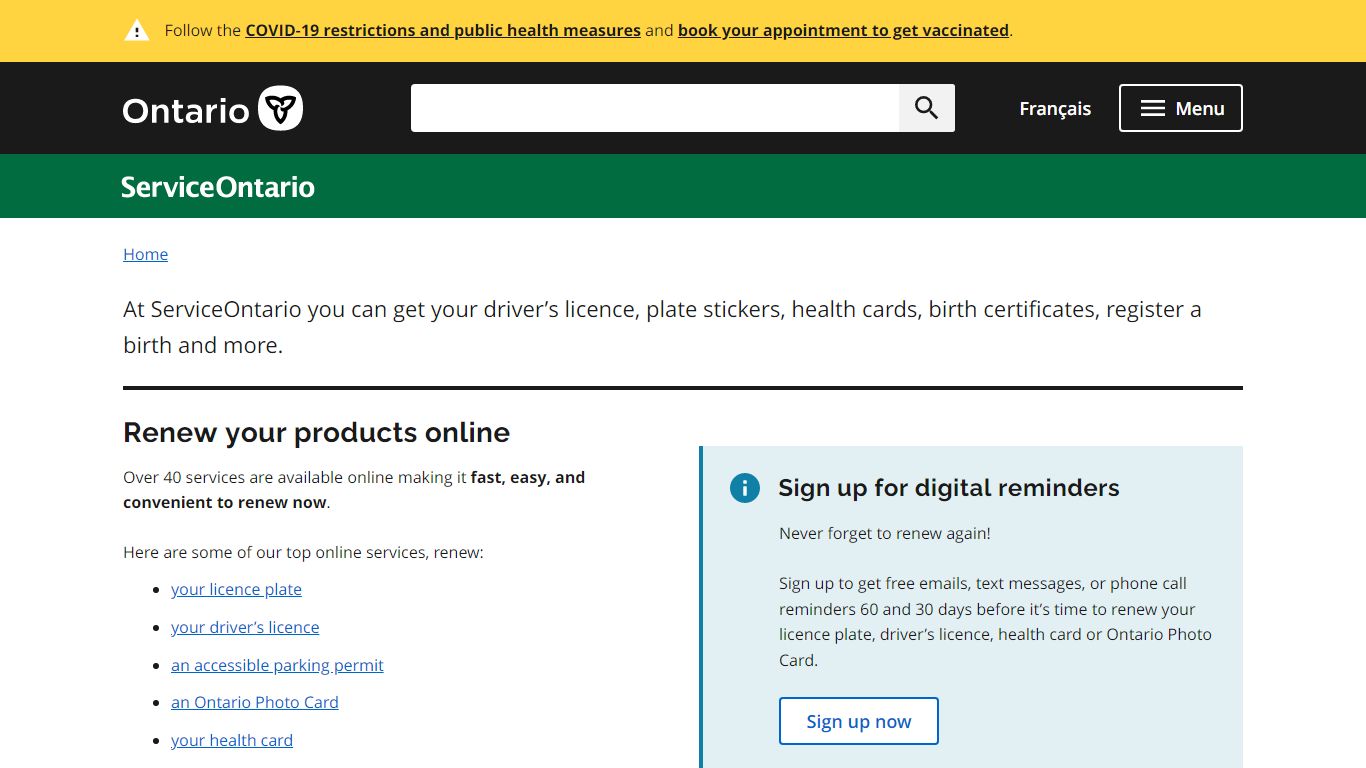The image size is (1366, 768).
Task: Open COVID-19 restrictions and public health measures link
Action: 443,30
